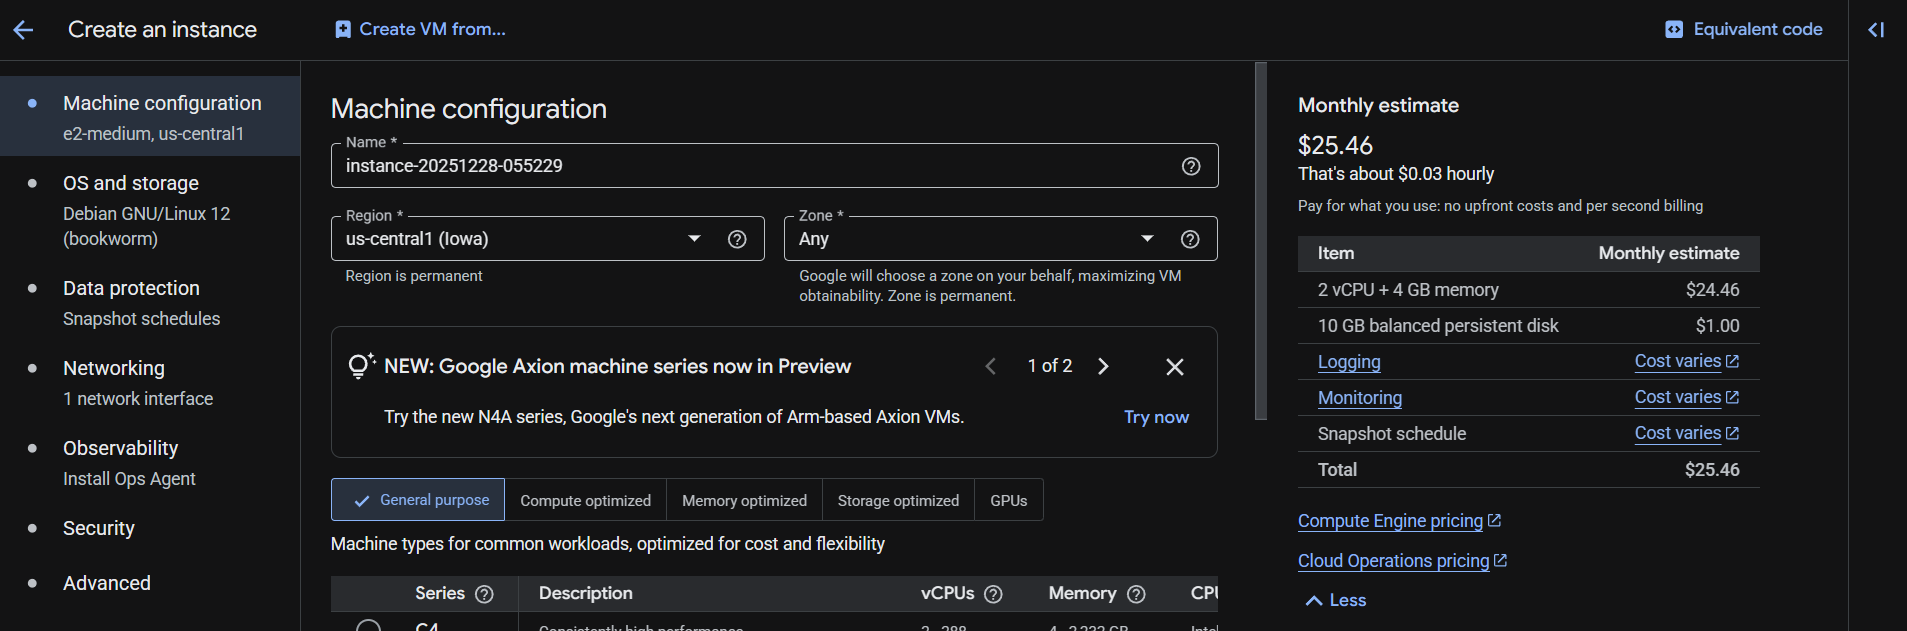The height and width of the screenshot is (631, 1907).
Task: Go to previous notice with left chevron
Action: coord(991,366)
